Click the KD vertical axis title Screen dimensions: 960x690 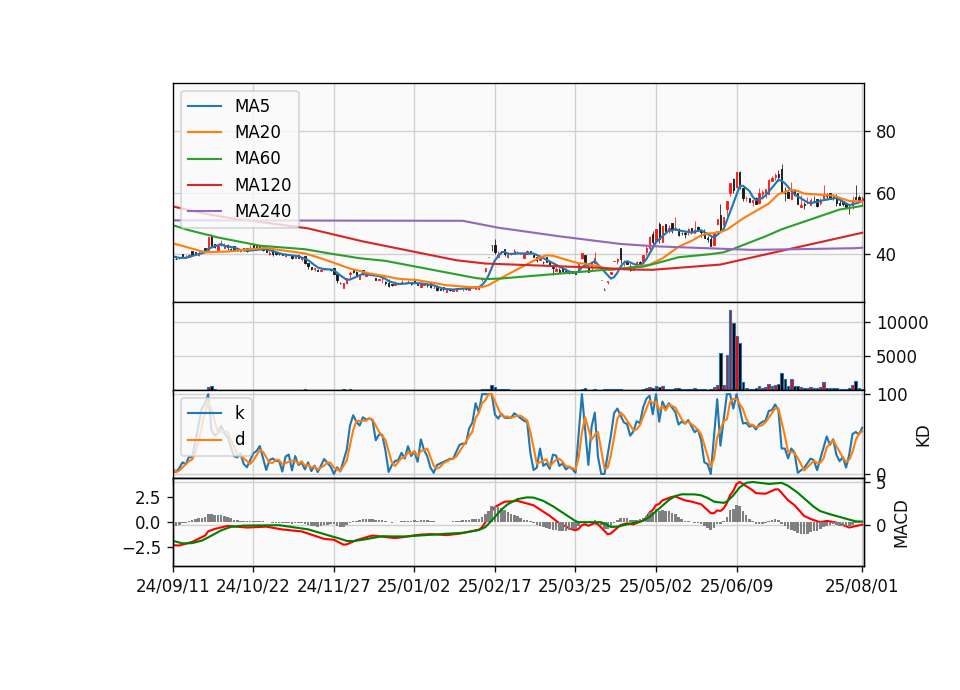923,436
